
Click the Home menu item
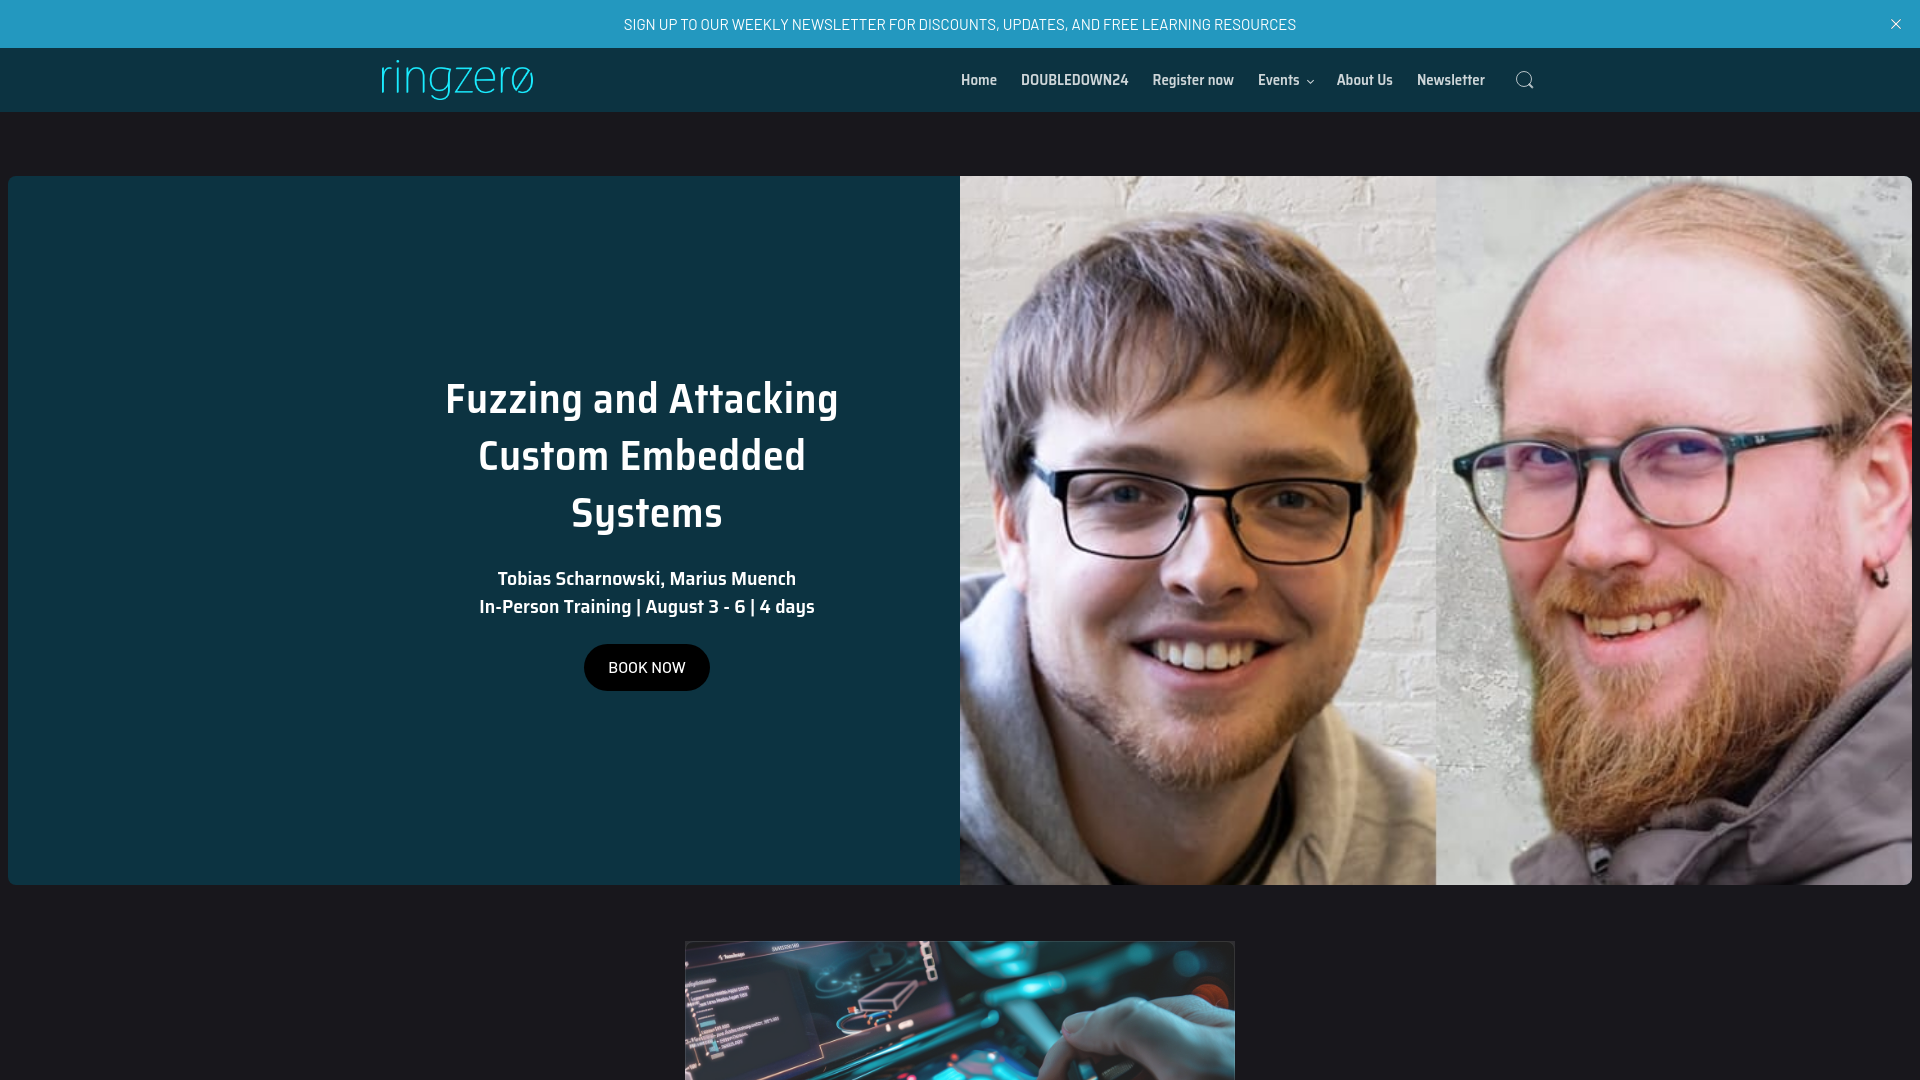978,79
